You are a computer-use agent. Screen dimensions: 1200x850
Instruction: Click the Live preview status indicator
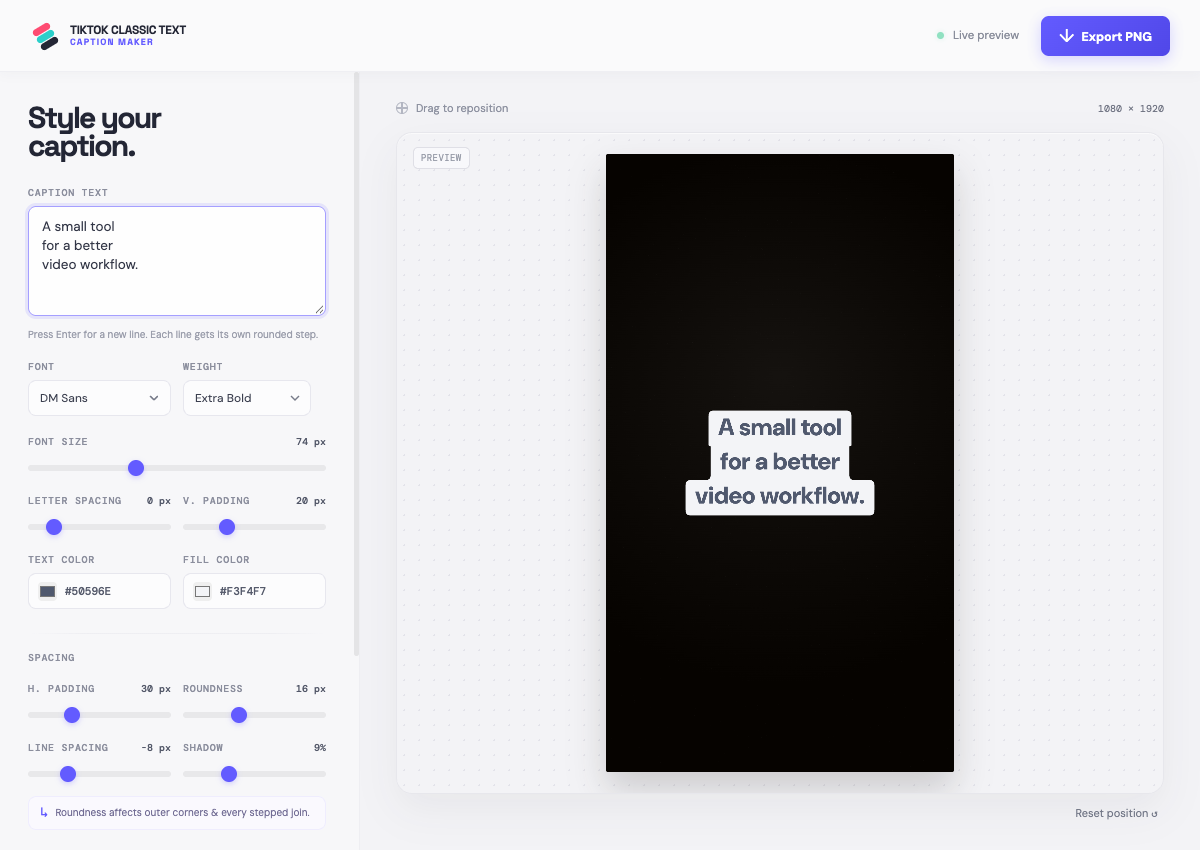977,35
